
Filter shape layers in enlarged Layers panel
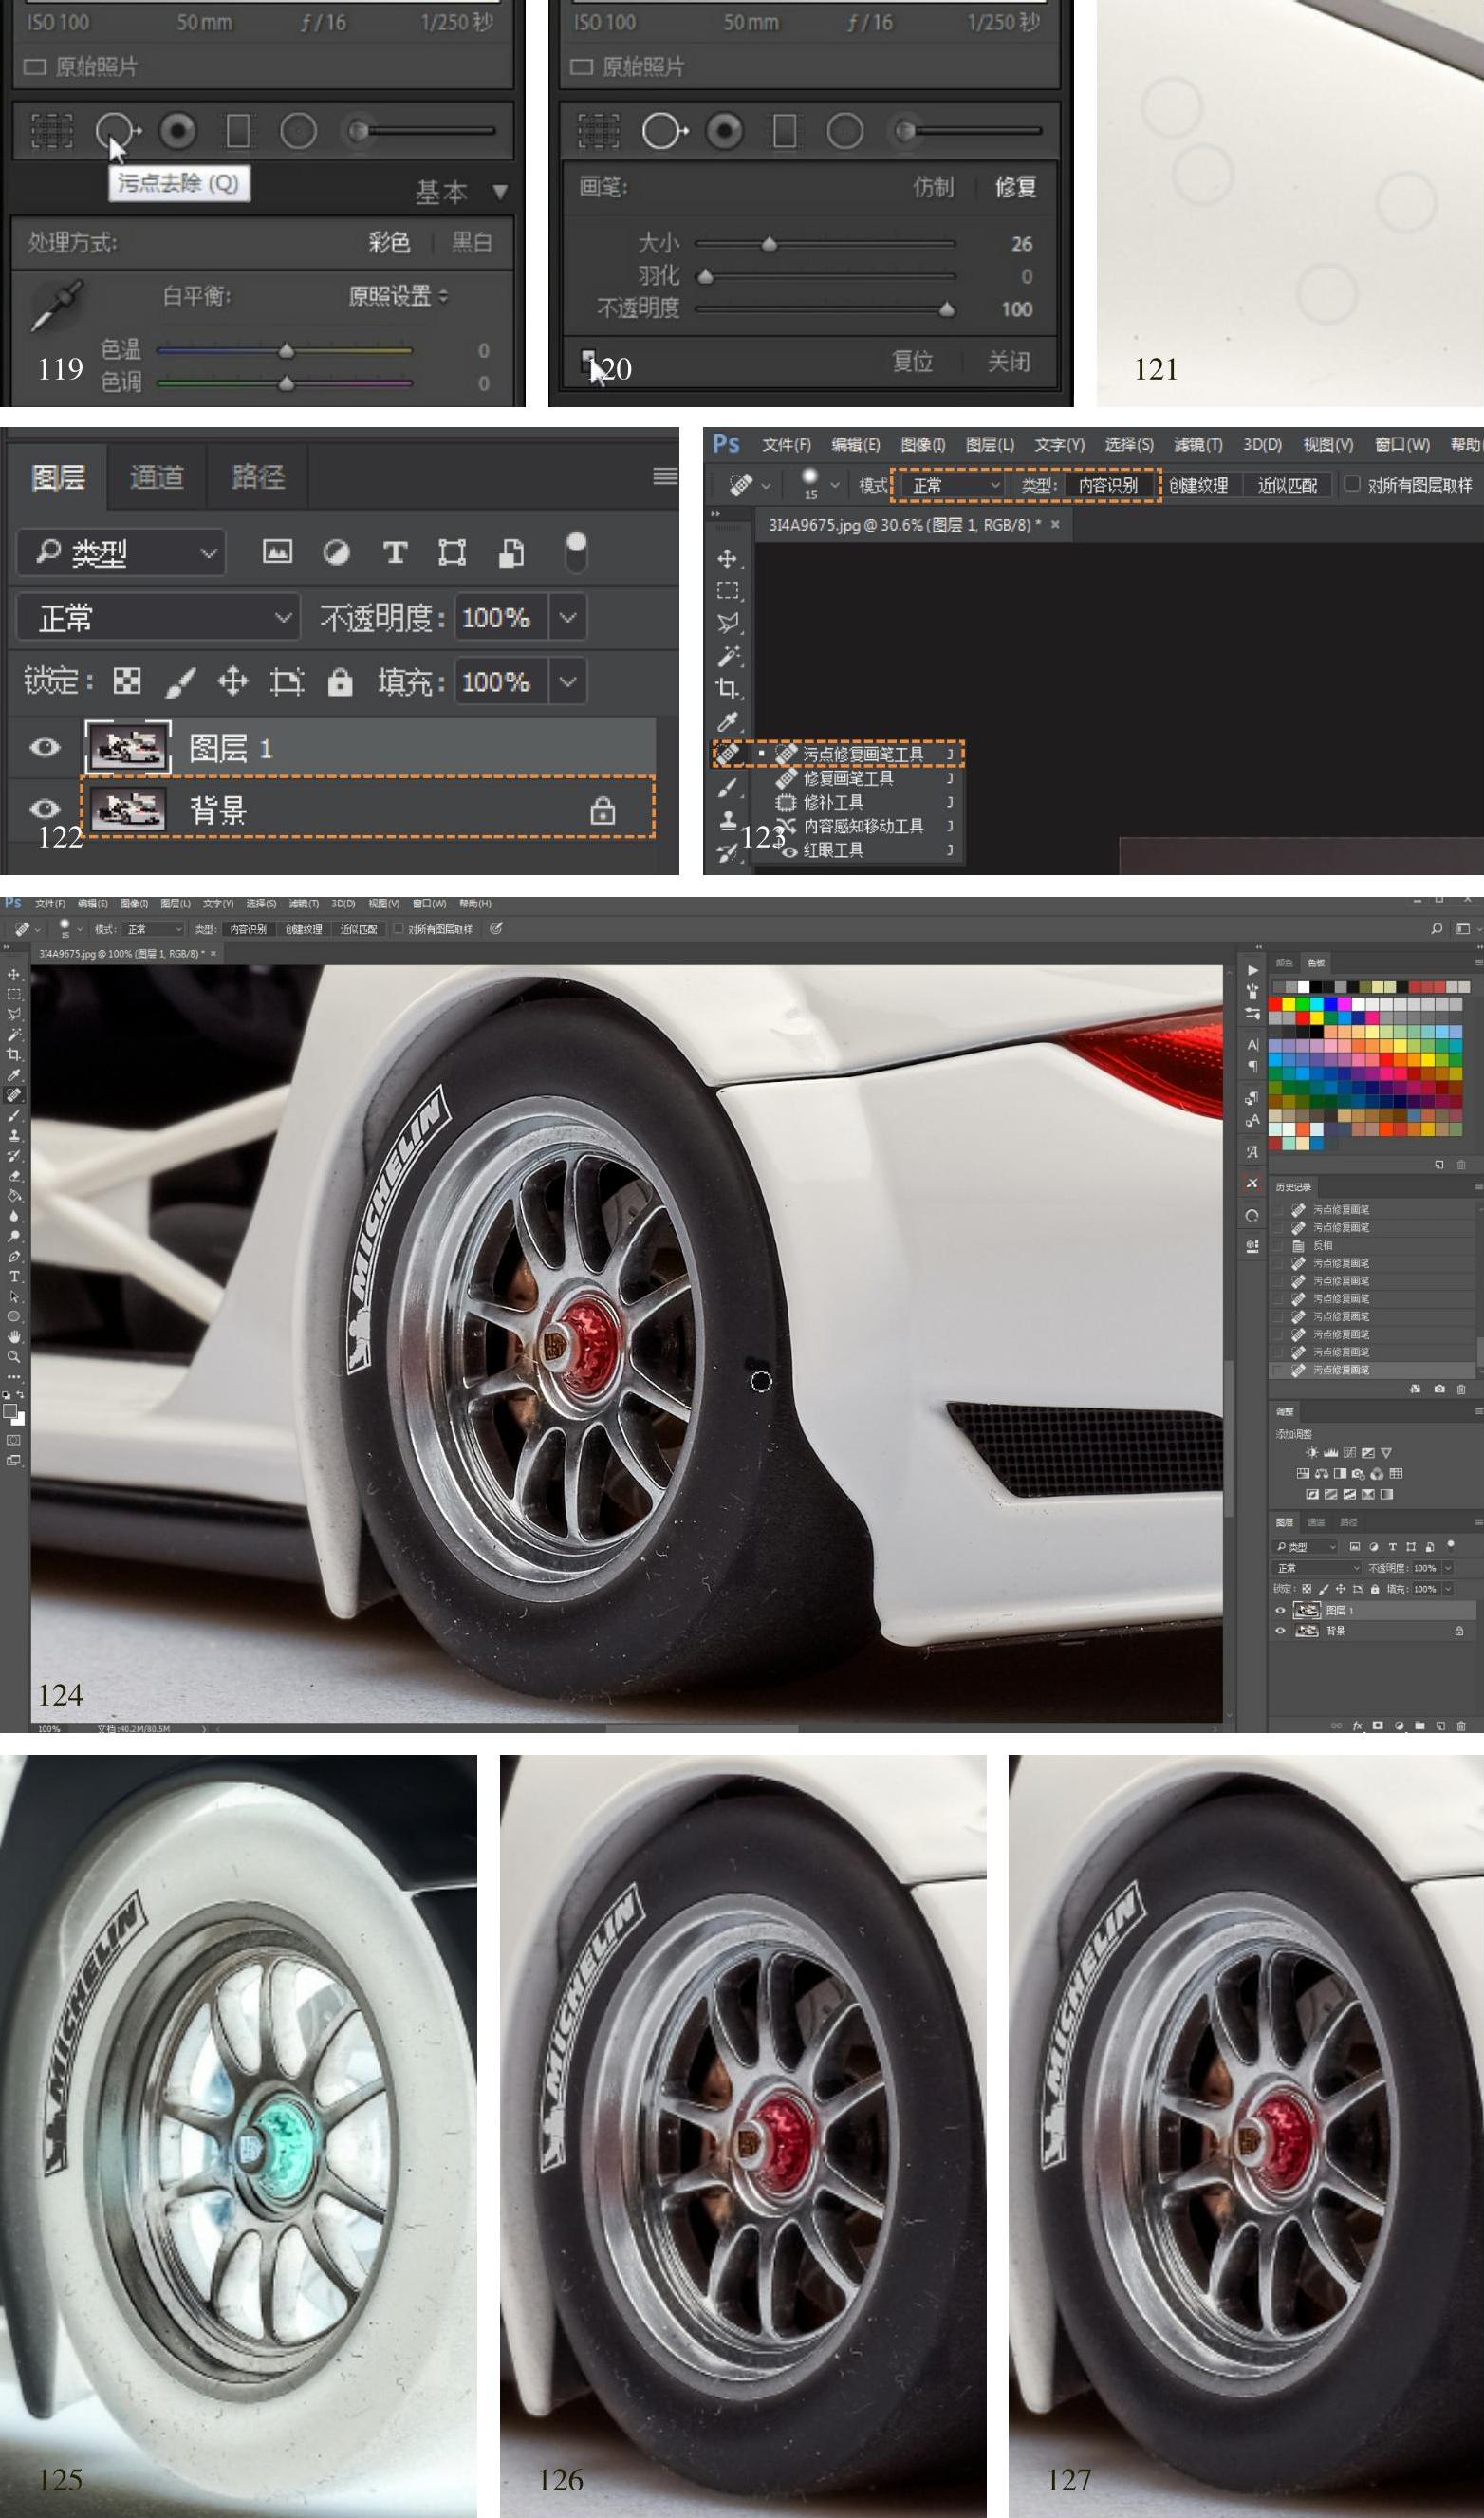click(x=452, y=552)
